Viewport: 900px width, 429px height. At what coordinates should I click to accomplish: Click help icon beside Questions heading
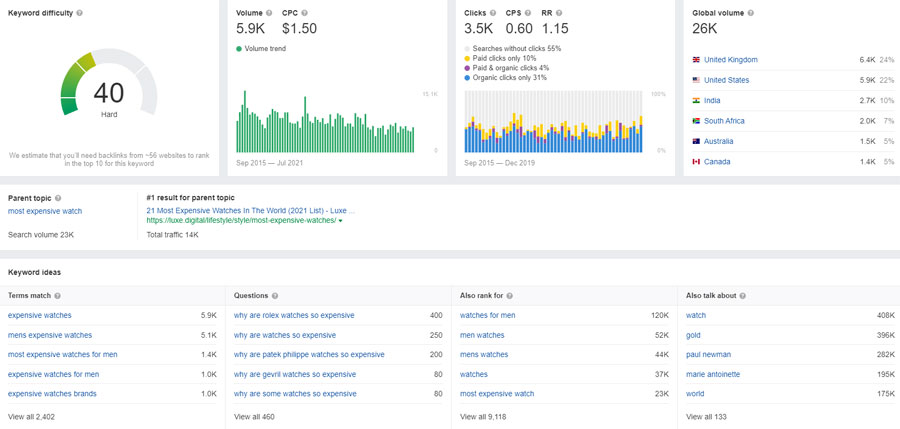(x=275, y=296)
